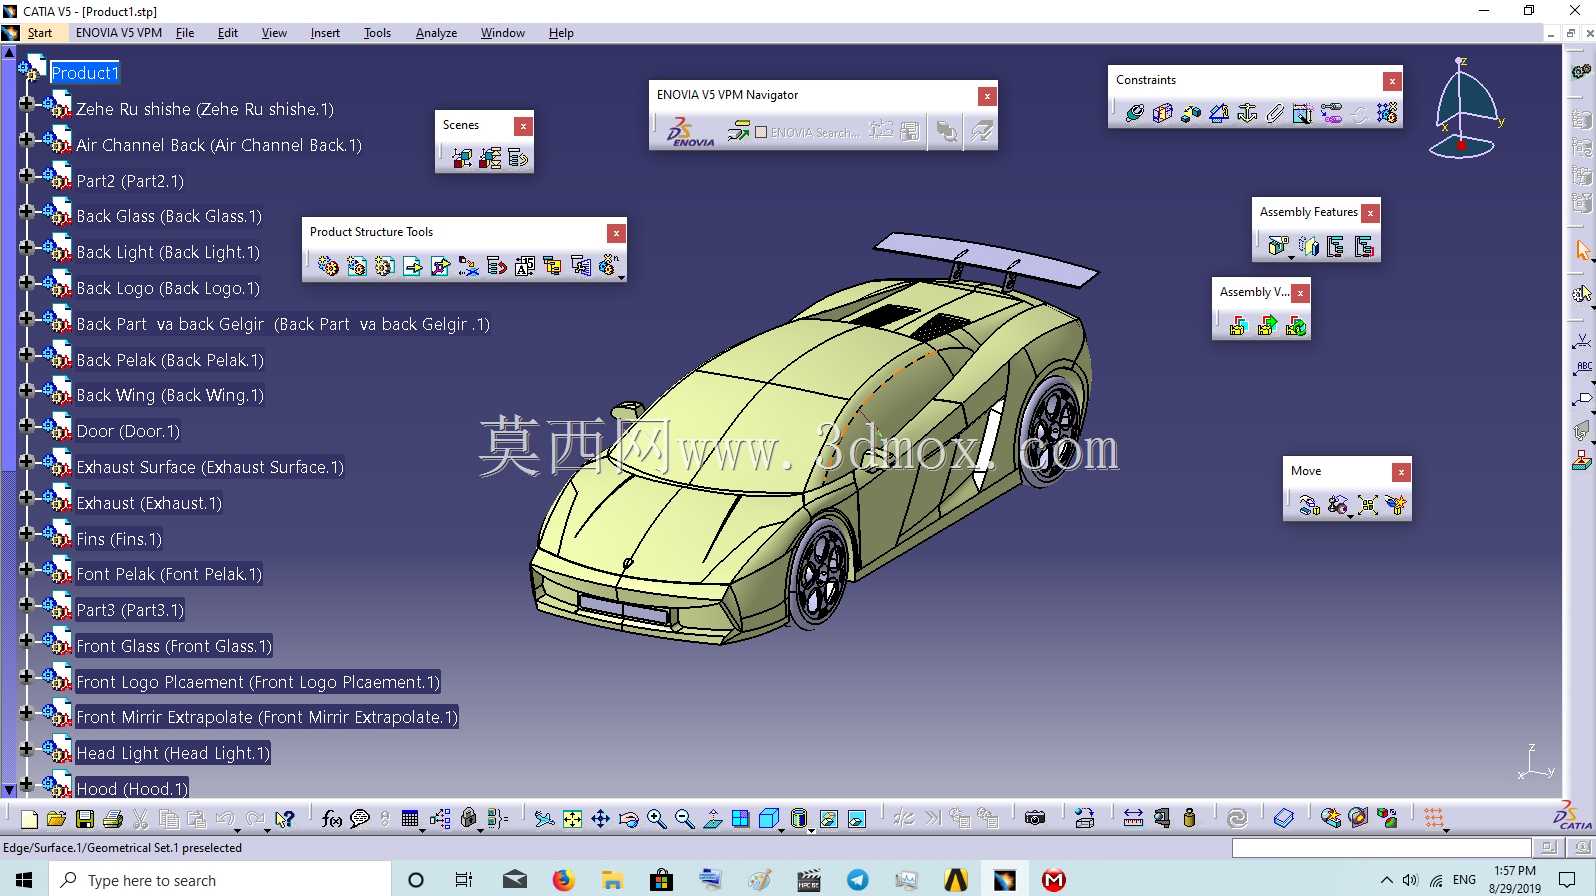Viewport: 1596px width, 896px height.
Task: Expand the Zehe Ru shishe tree node
Action: tap(26, 103)
